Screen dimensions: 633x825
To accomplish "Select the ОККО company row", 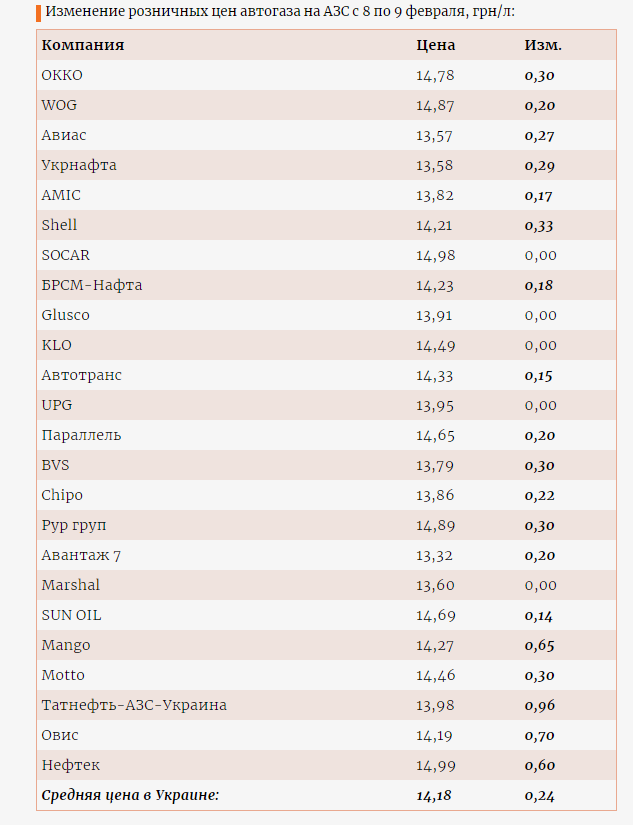I will pos(326,75).
